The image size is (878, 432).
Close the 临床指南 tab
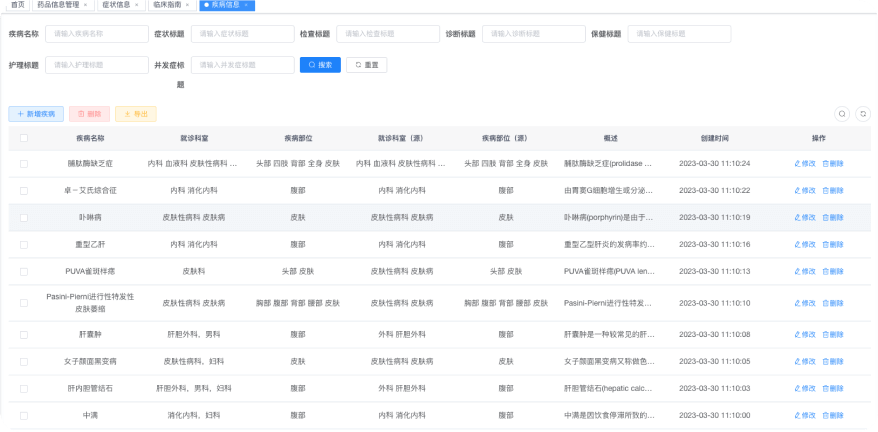coord(188,4)
